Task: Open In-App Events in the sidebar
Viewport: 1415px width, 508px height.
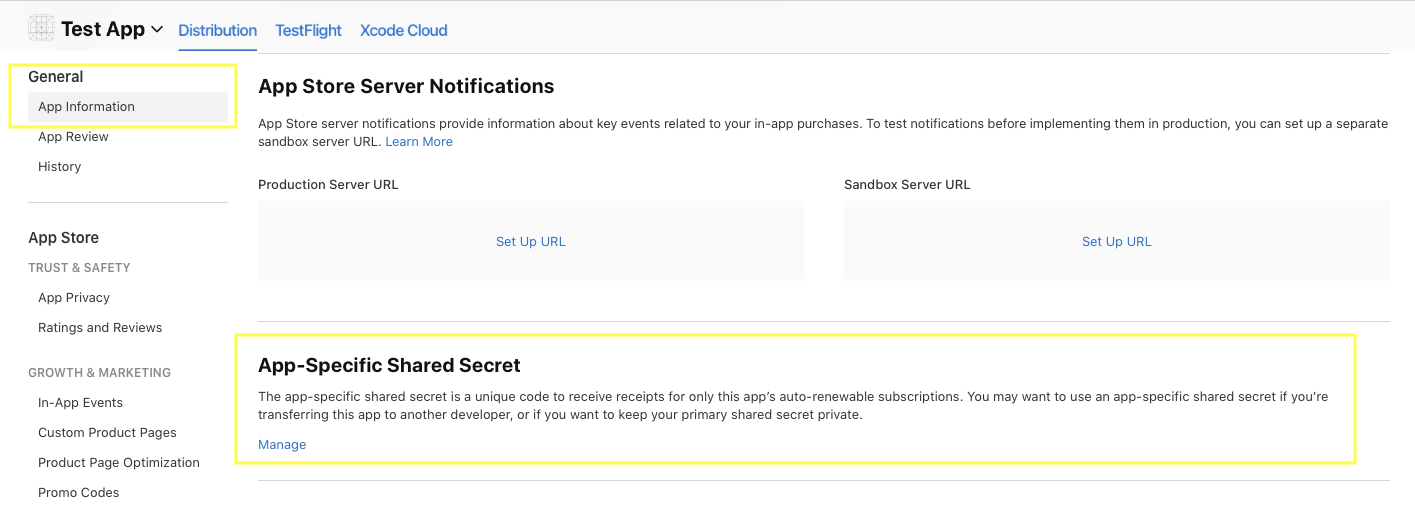Action: [x=80, y=403]
